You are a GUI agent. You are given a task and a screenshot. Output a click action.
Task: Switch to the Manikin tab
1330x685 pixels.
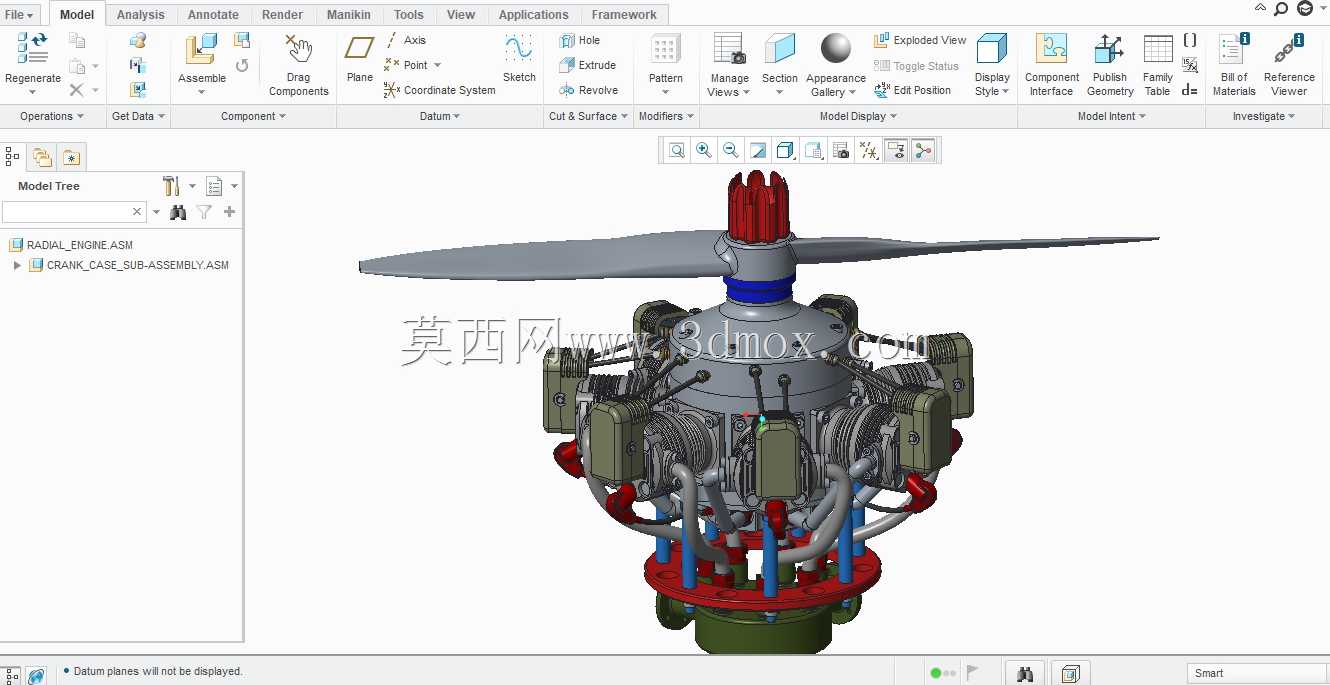[349, 15]
